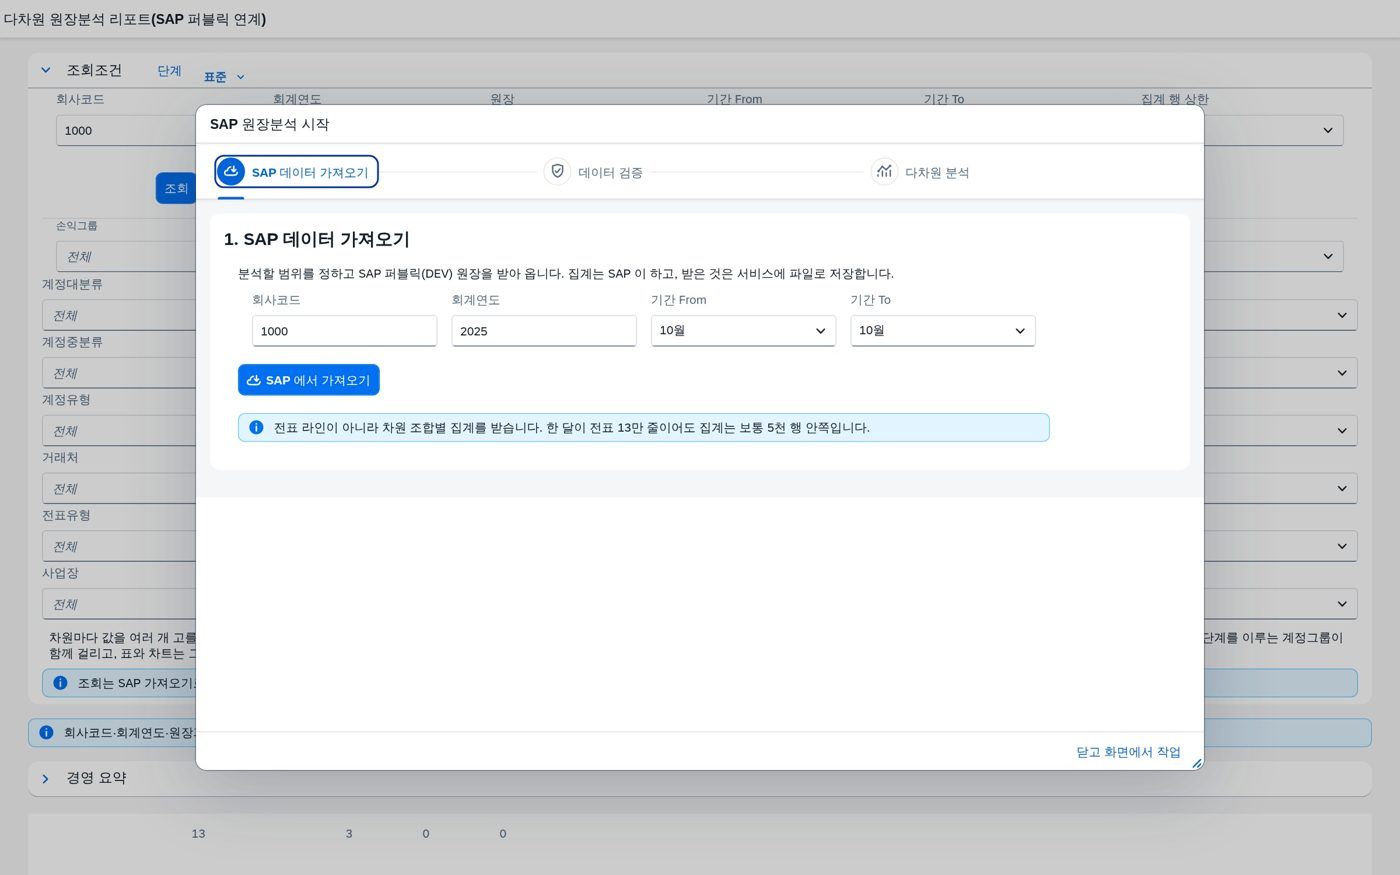Open the 표준 variant dropdown

pyautogui.click(x=224, y=77)
